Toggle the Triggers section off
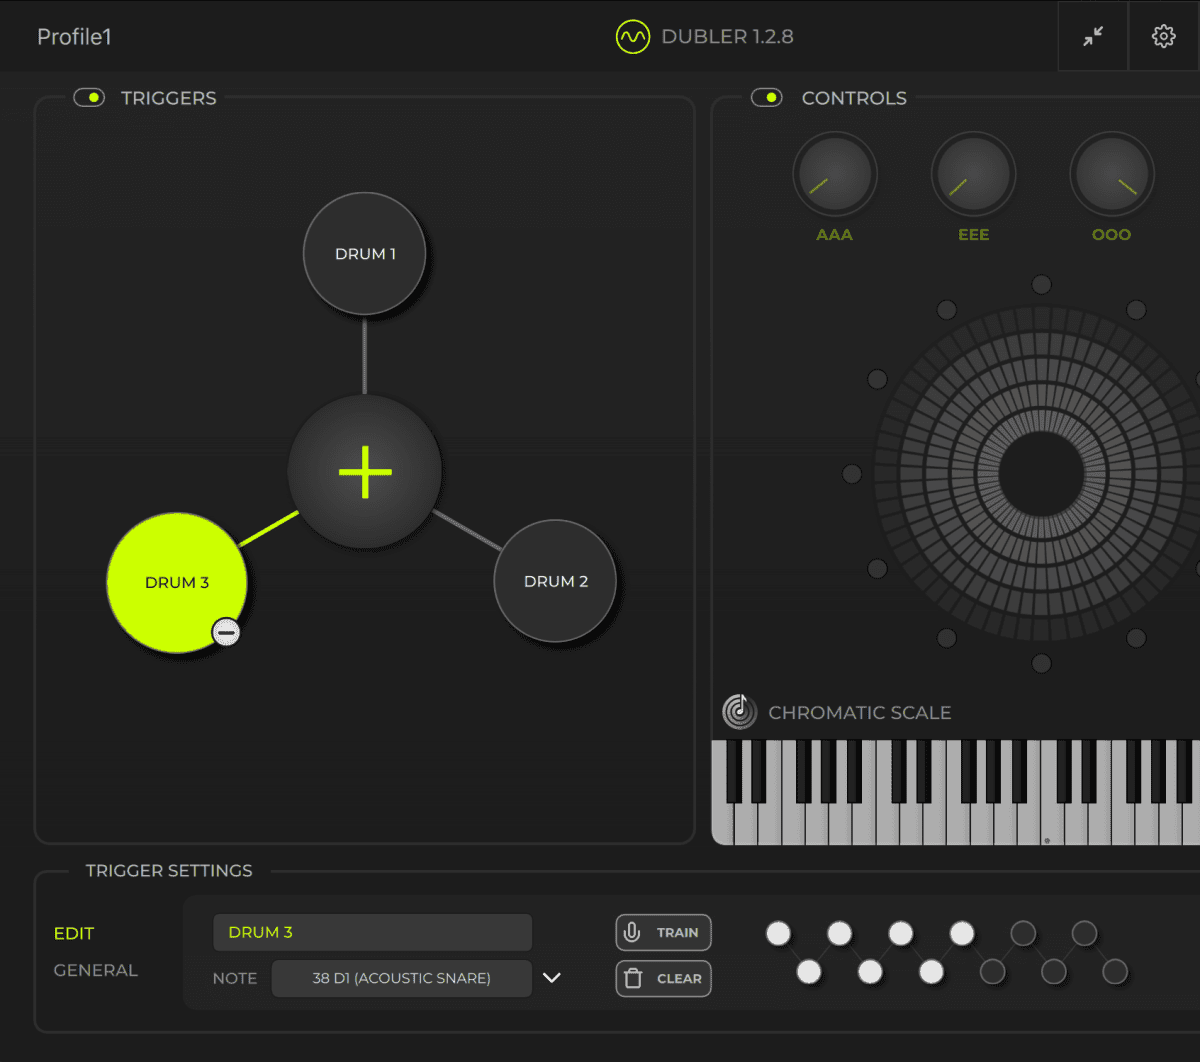The width and height of the screenshot is (1200, 1062). (x=89, y=98)
